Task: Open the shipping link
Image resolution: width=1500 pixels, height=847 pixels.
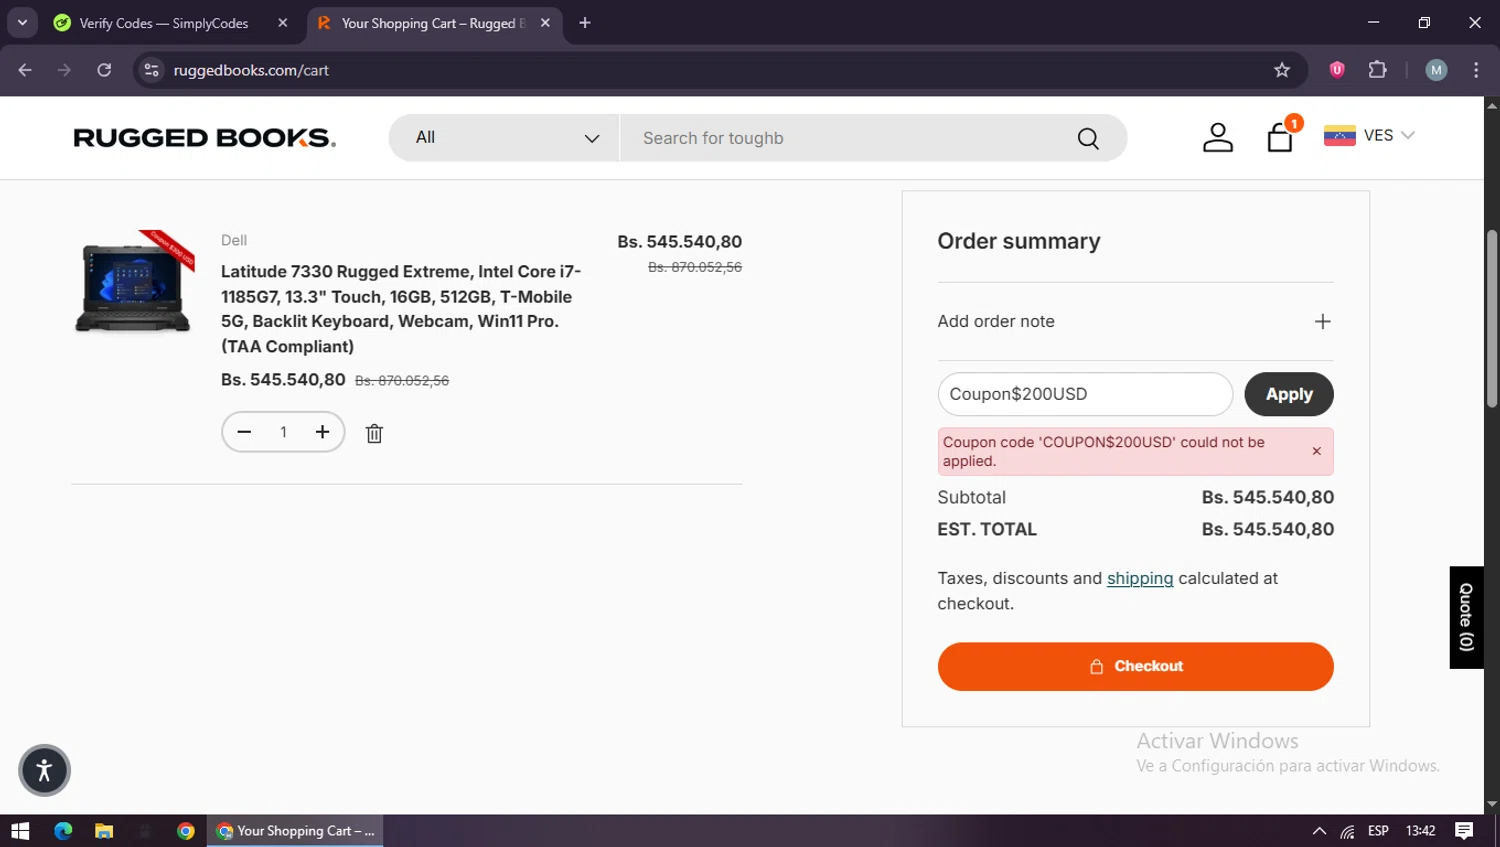Action: click(1140, 578)
